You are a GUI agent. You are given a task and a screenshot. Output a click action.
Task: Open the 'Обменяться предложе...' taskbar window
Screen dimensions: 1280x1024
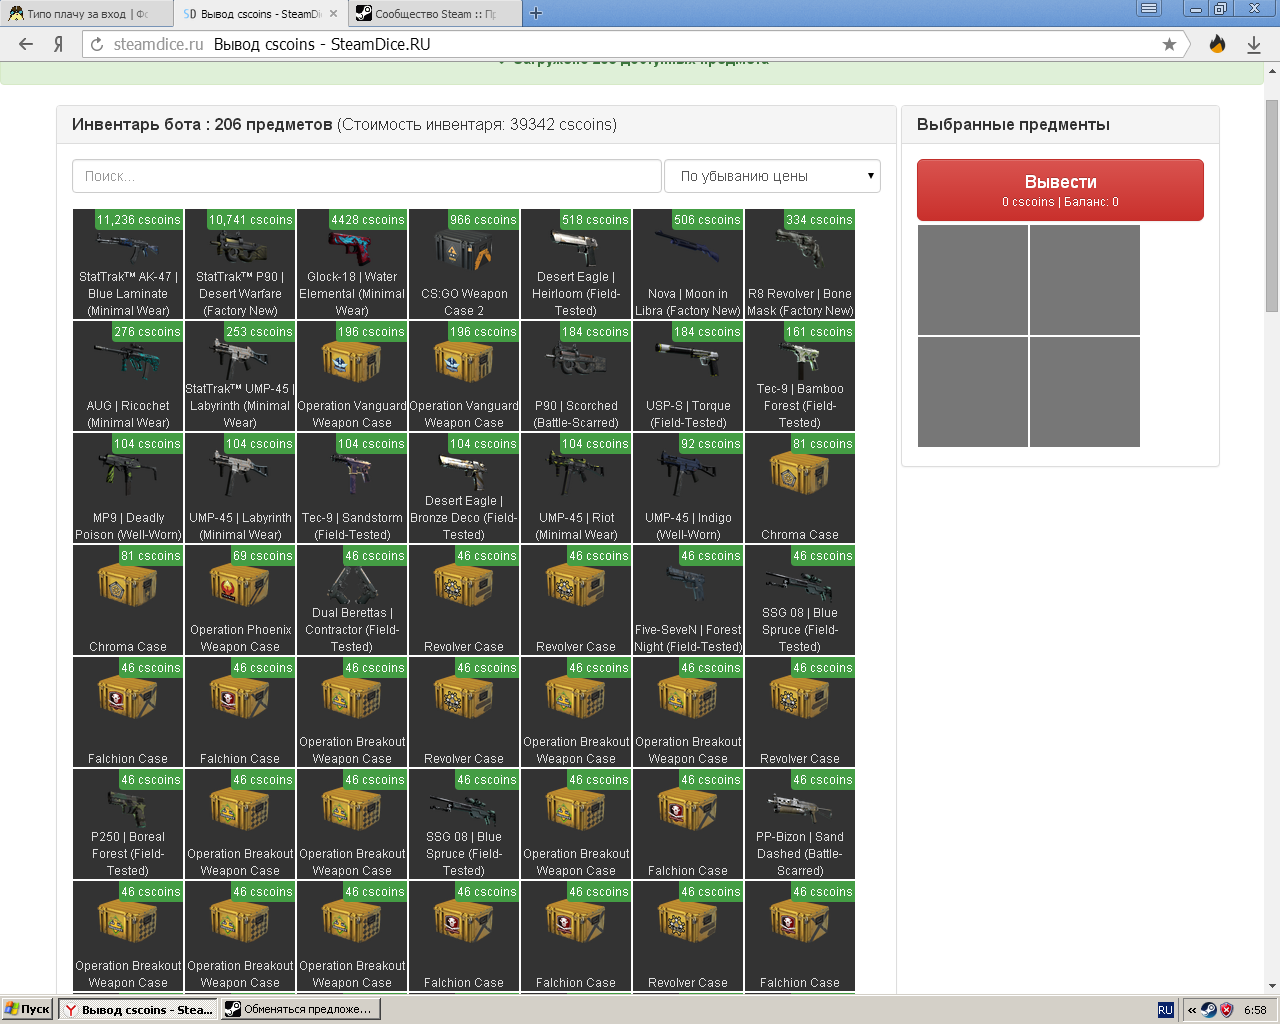pyautogui.click(x=299, y=1009)
